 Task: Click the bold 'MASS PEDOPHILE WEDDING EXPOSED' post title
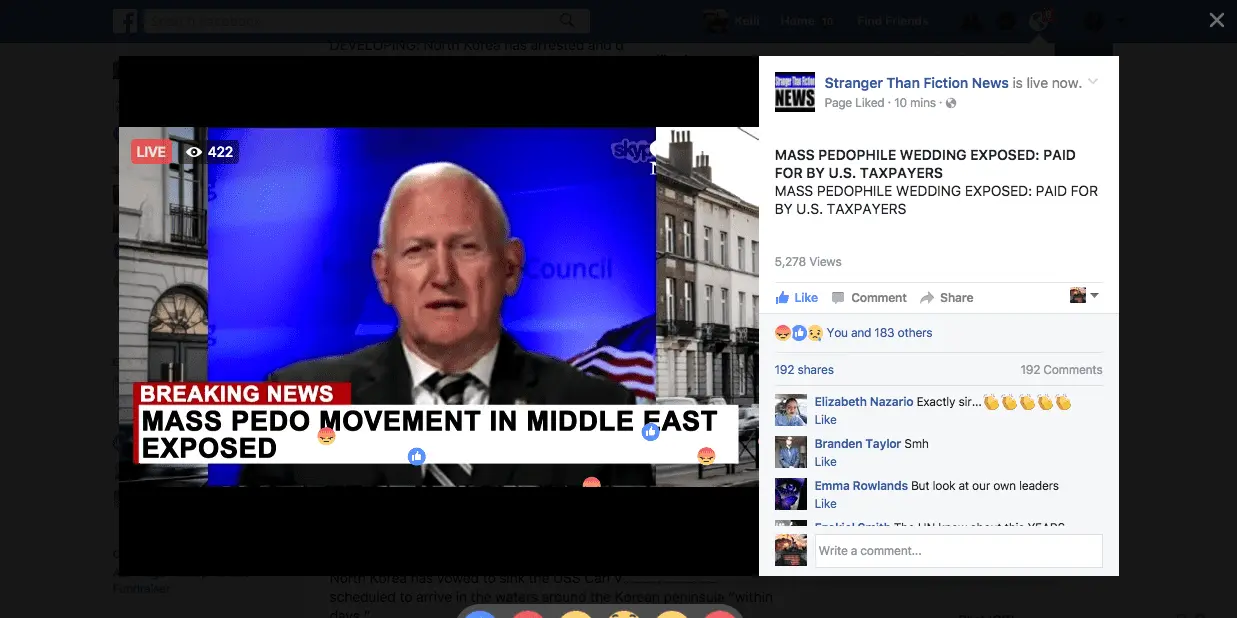pos(925,164)
